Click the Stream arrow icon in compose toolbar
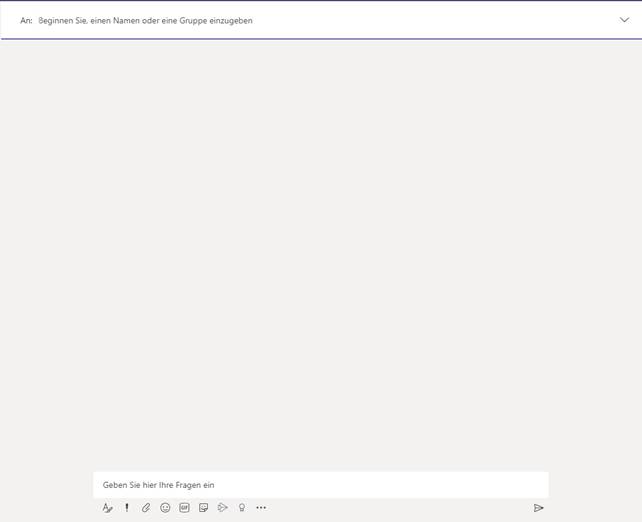Viewport: 642px width, 522px height. pyautogui.click(x=223, y=508)
